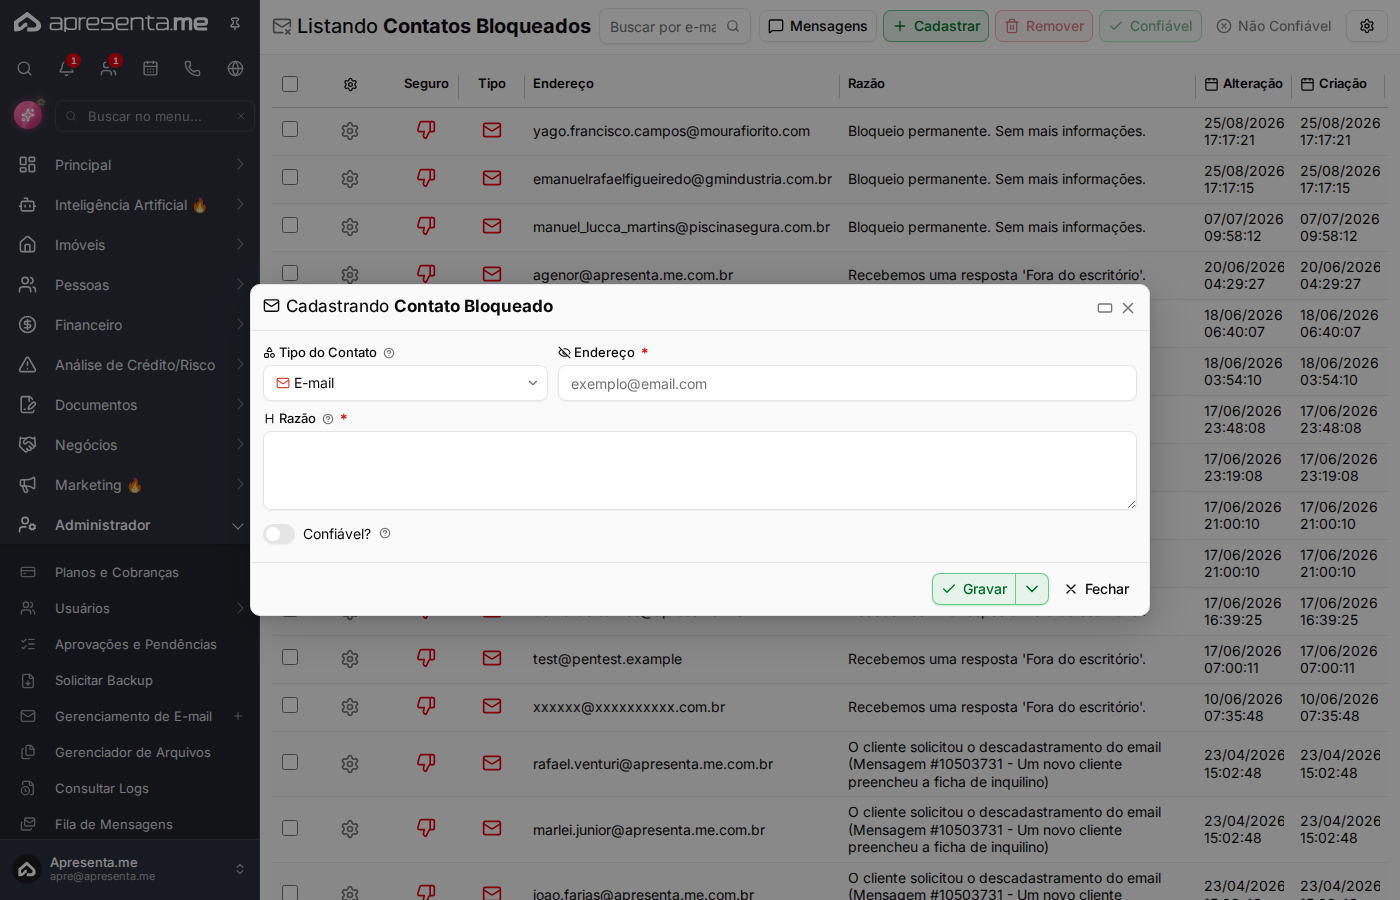
Task: Open notifications bell icon
Action: [67, 68]
